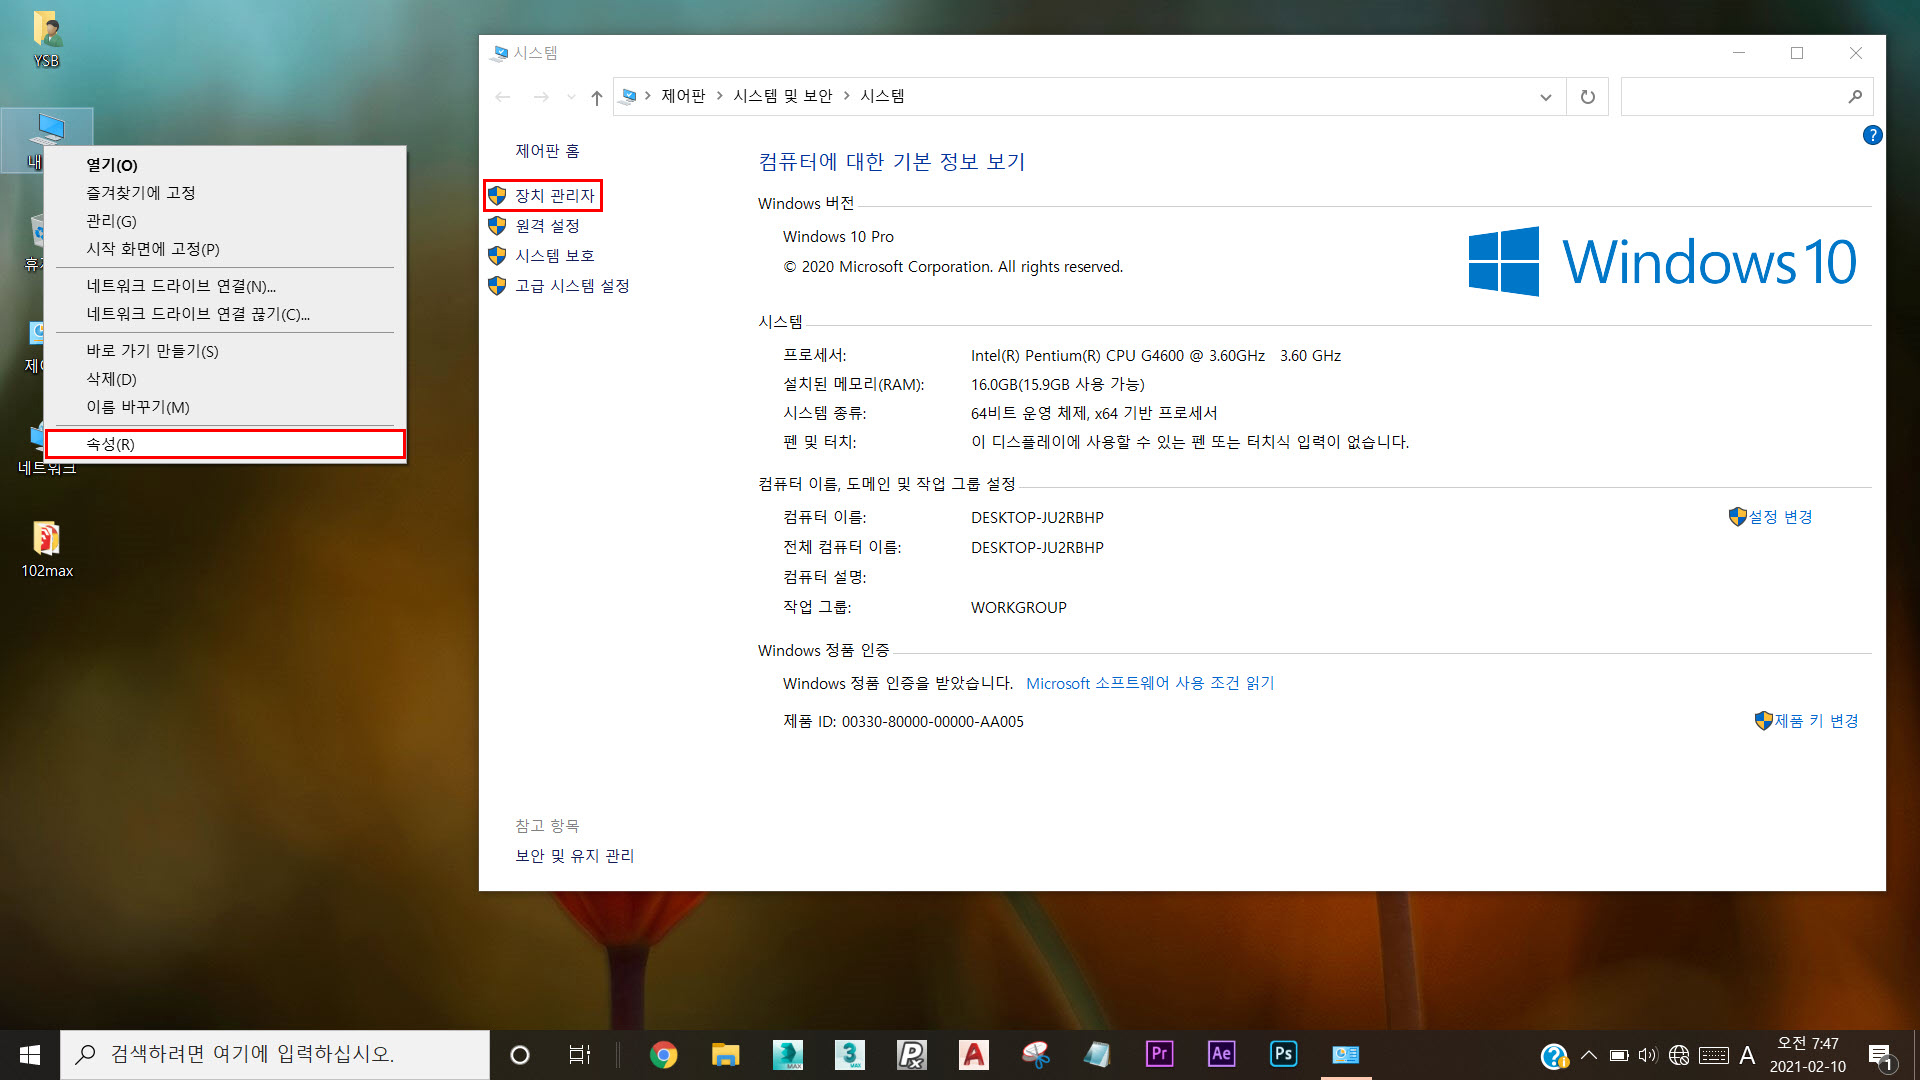Expand the address bar history dropdown

[x=1545, y=97]
